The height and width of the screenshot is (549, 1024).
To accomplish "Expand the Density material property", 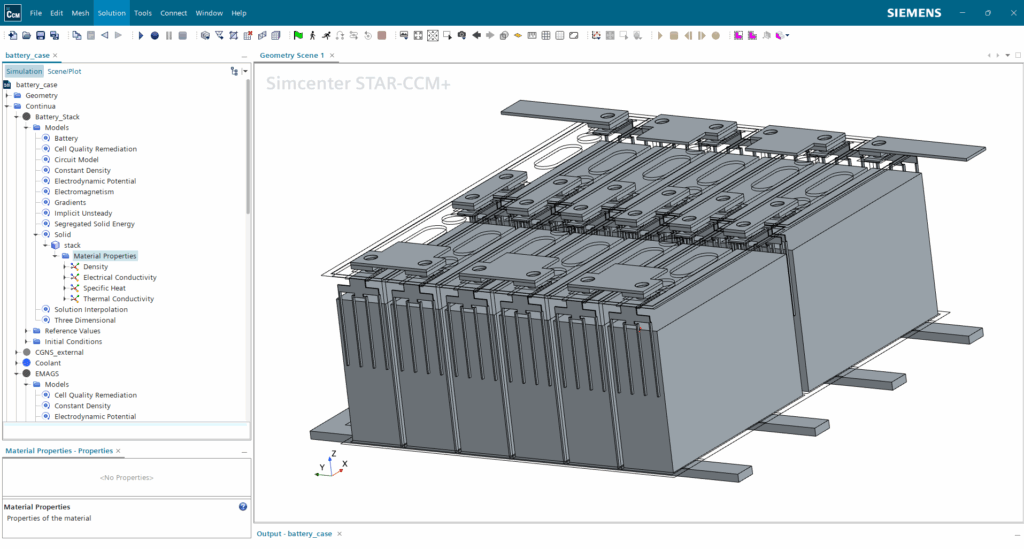I will [x=65, y=267].
